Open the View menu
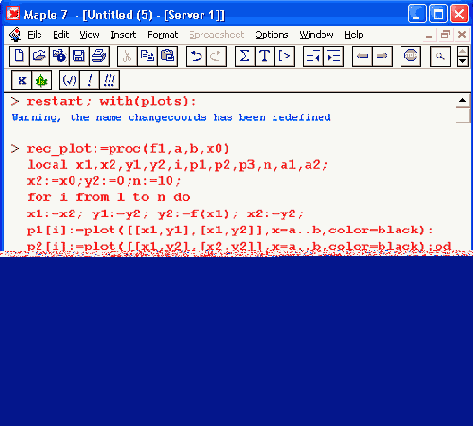The height and width of the screenshot is (426, 473). pyautogui.click(x=89, y=35)
